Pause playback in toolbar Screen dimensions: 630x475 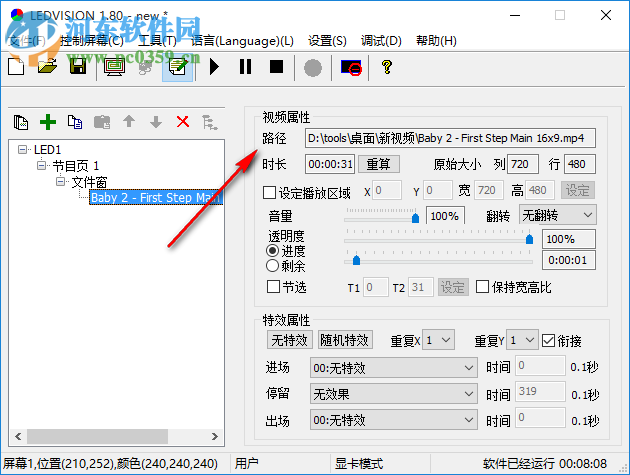click(x=245, y=67)
